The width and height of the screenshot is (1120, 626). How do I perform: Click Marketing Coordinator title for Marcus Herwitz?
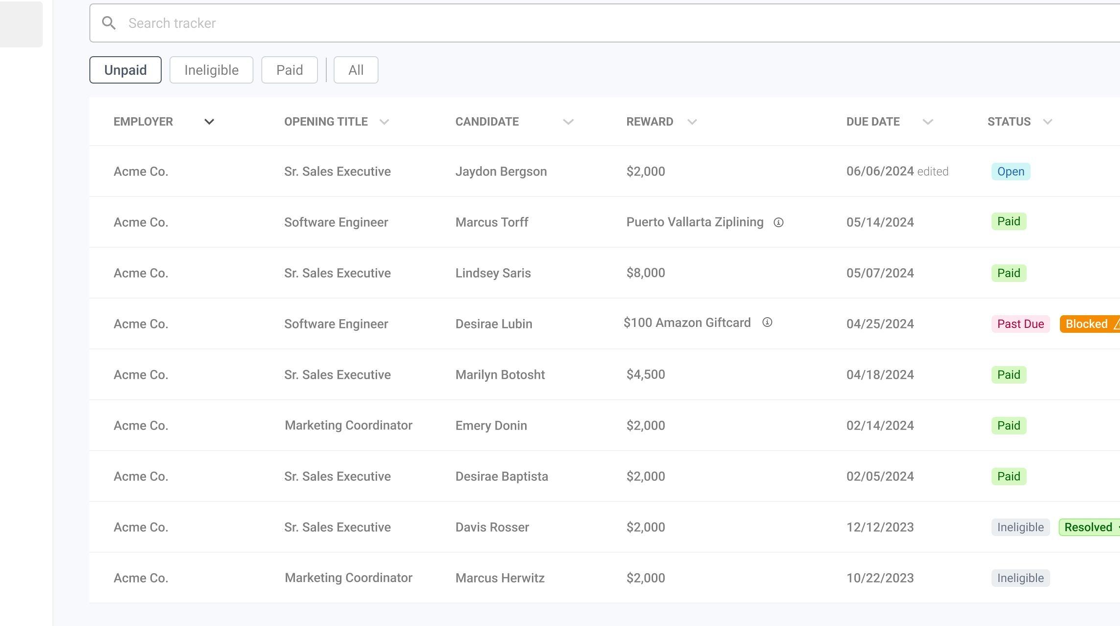[349, 578]
